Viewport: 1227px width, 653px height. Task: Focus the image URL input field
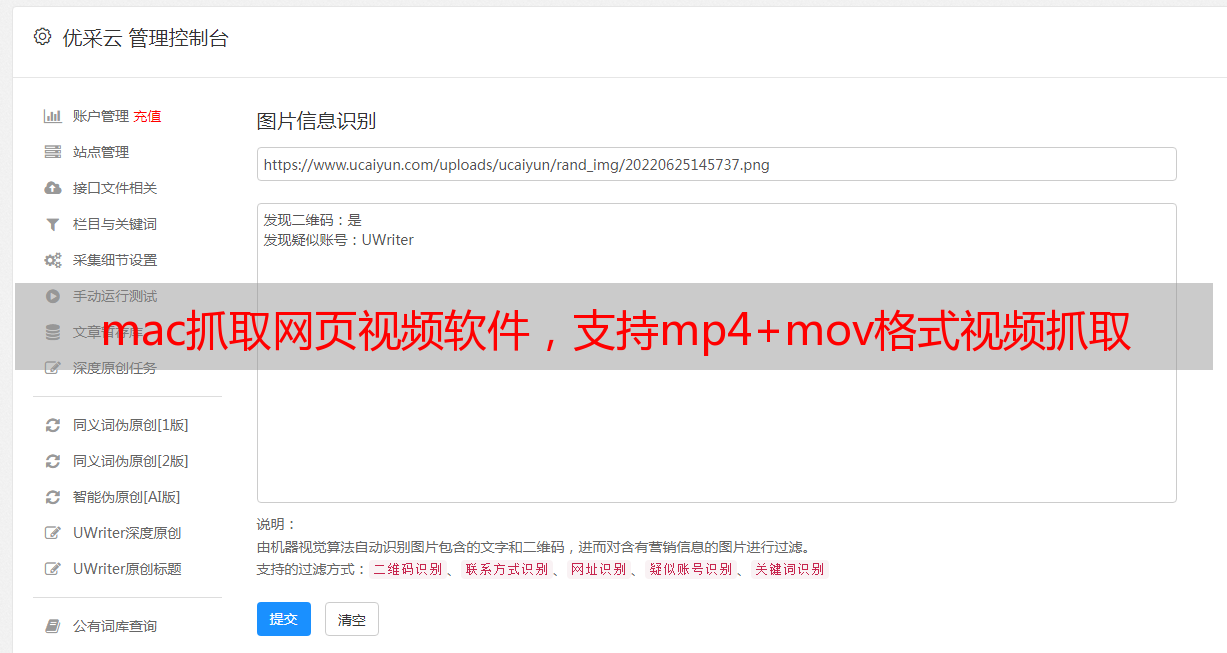(x=716, y=164)
